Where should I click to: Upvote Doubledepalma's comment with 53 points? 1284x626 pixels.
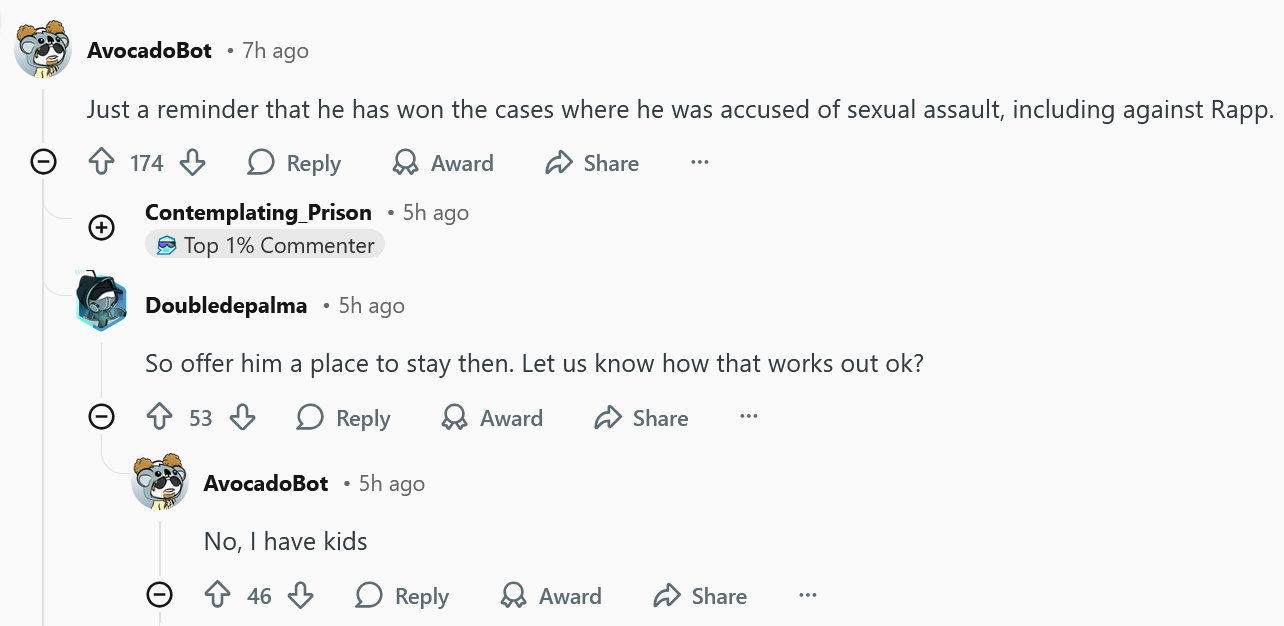coord(160,417)
